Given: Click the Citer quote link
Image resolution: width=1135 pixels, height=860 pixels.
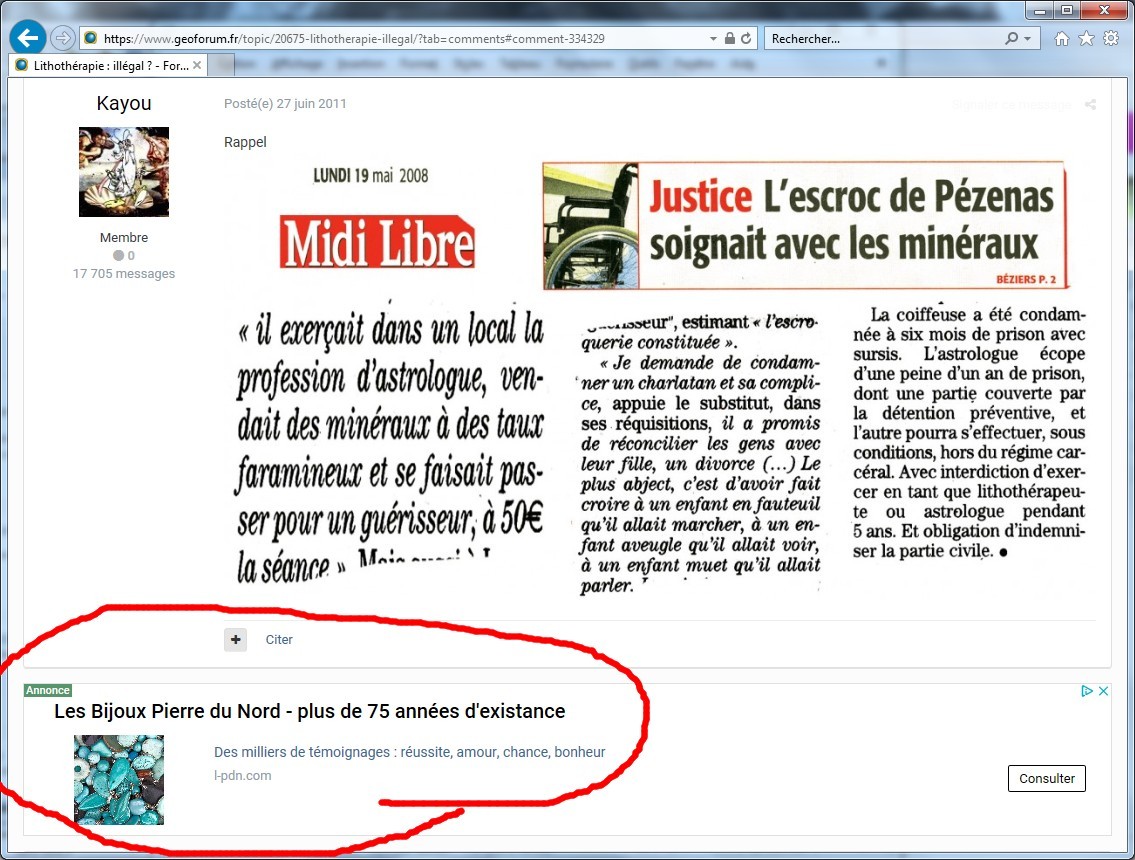Looking at the screenshot, I should 279,639.
